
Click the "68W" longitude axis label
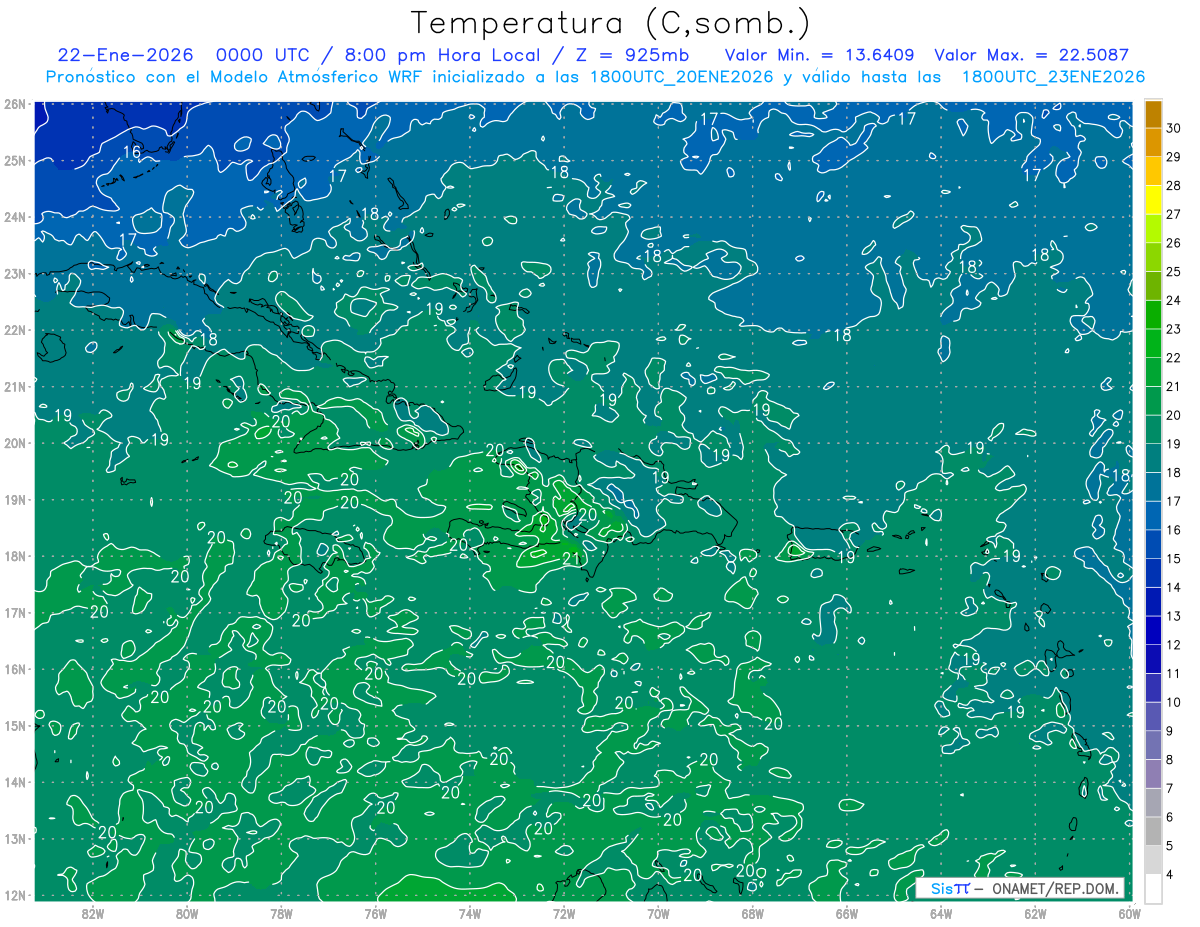[x=752, y=913]
